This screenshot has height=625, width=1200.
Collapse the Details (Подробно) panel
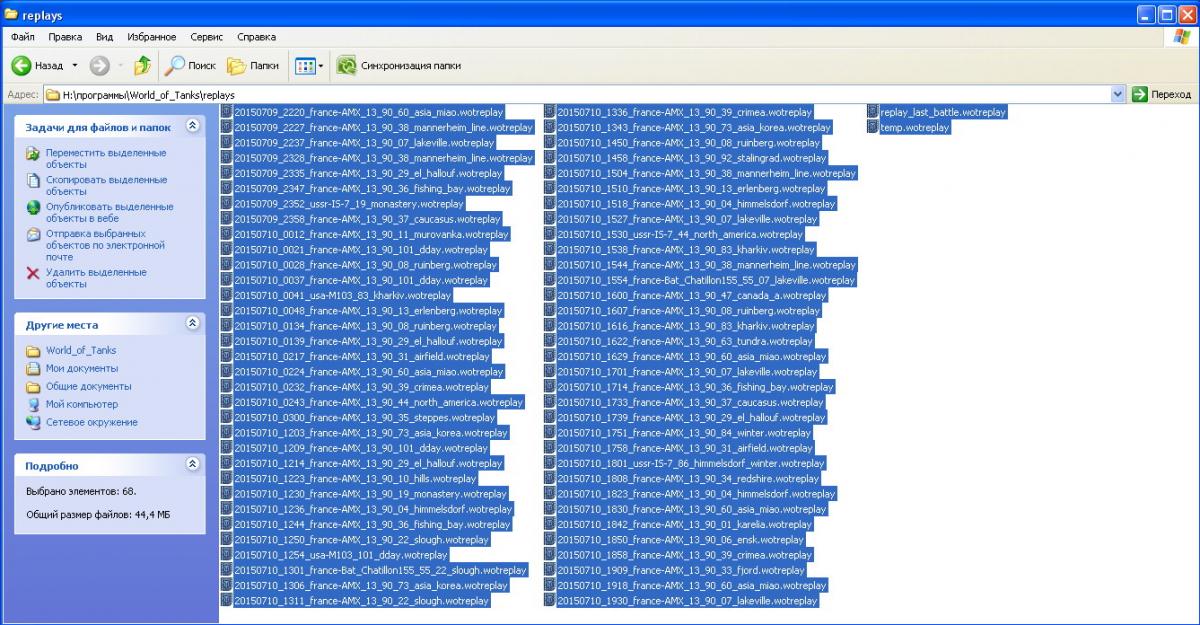(192, 465)
